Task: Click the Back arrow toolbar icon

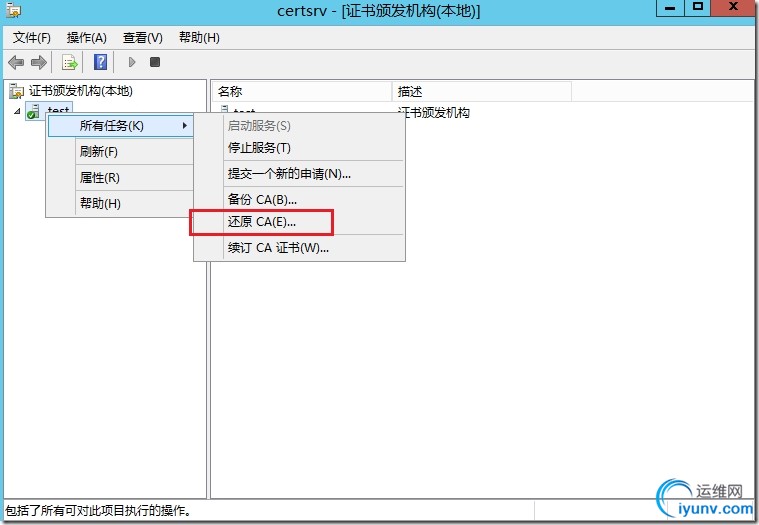Action: [16, 62]
